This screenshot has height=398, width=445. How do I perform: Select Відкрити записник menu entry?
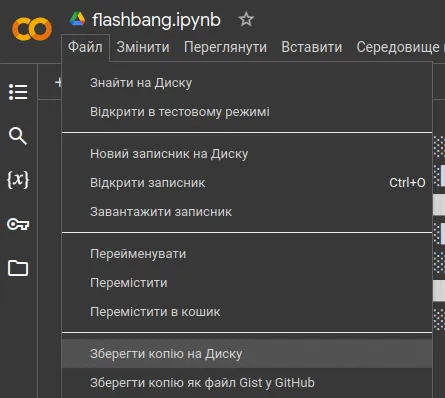[247, 183]
